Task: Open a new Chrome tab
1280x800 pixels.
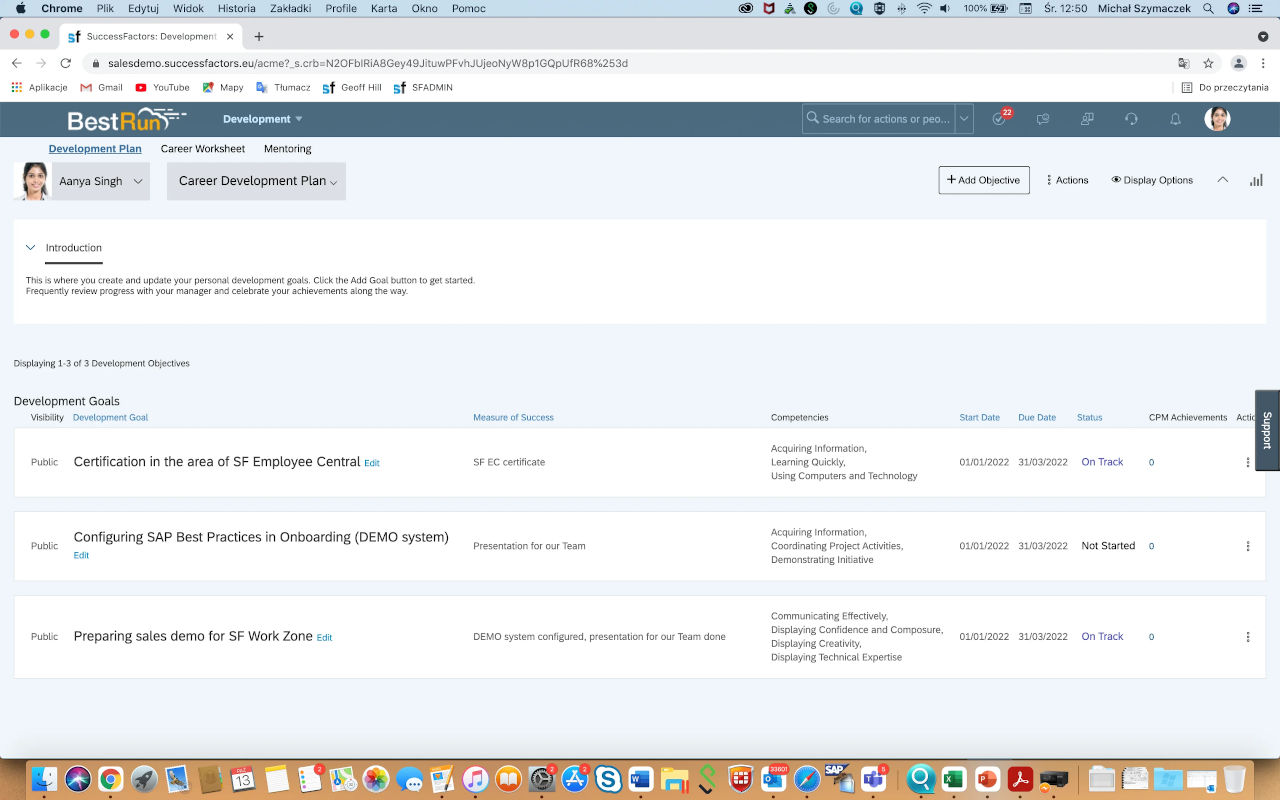Action: click(x=259, y=36)
